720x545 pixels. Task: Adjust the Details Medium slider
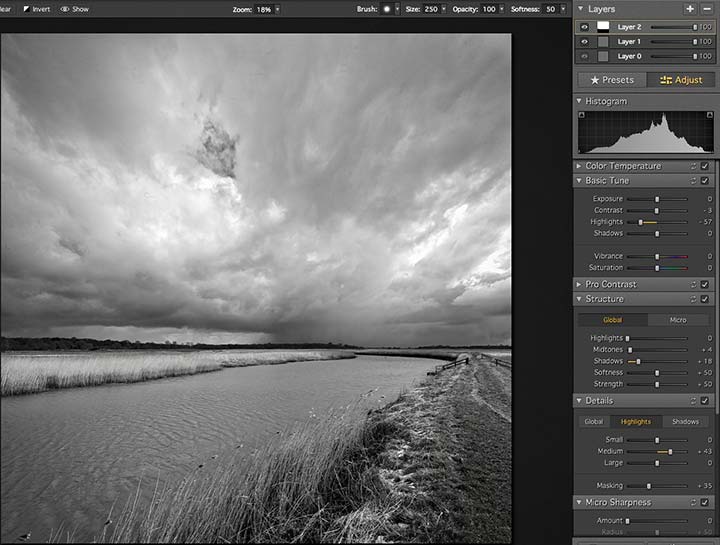tap(670, 452)
